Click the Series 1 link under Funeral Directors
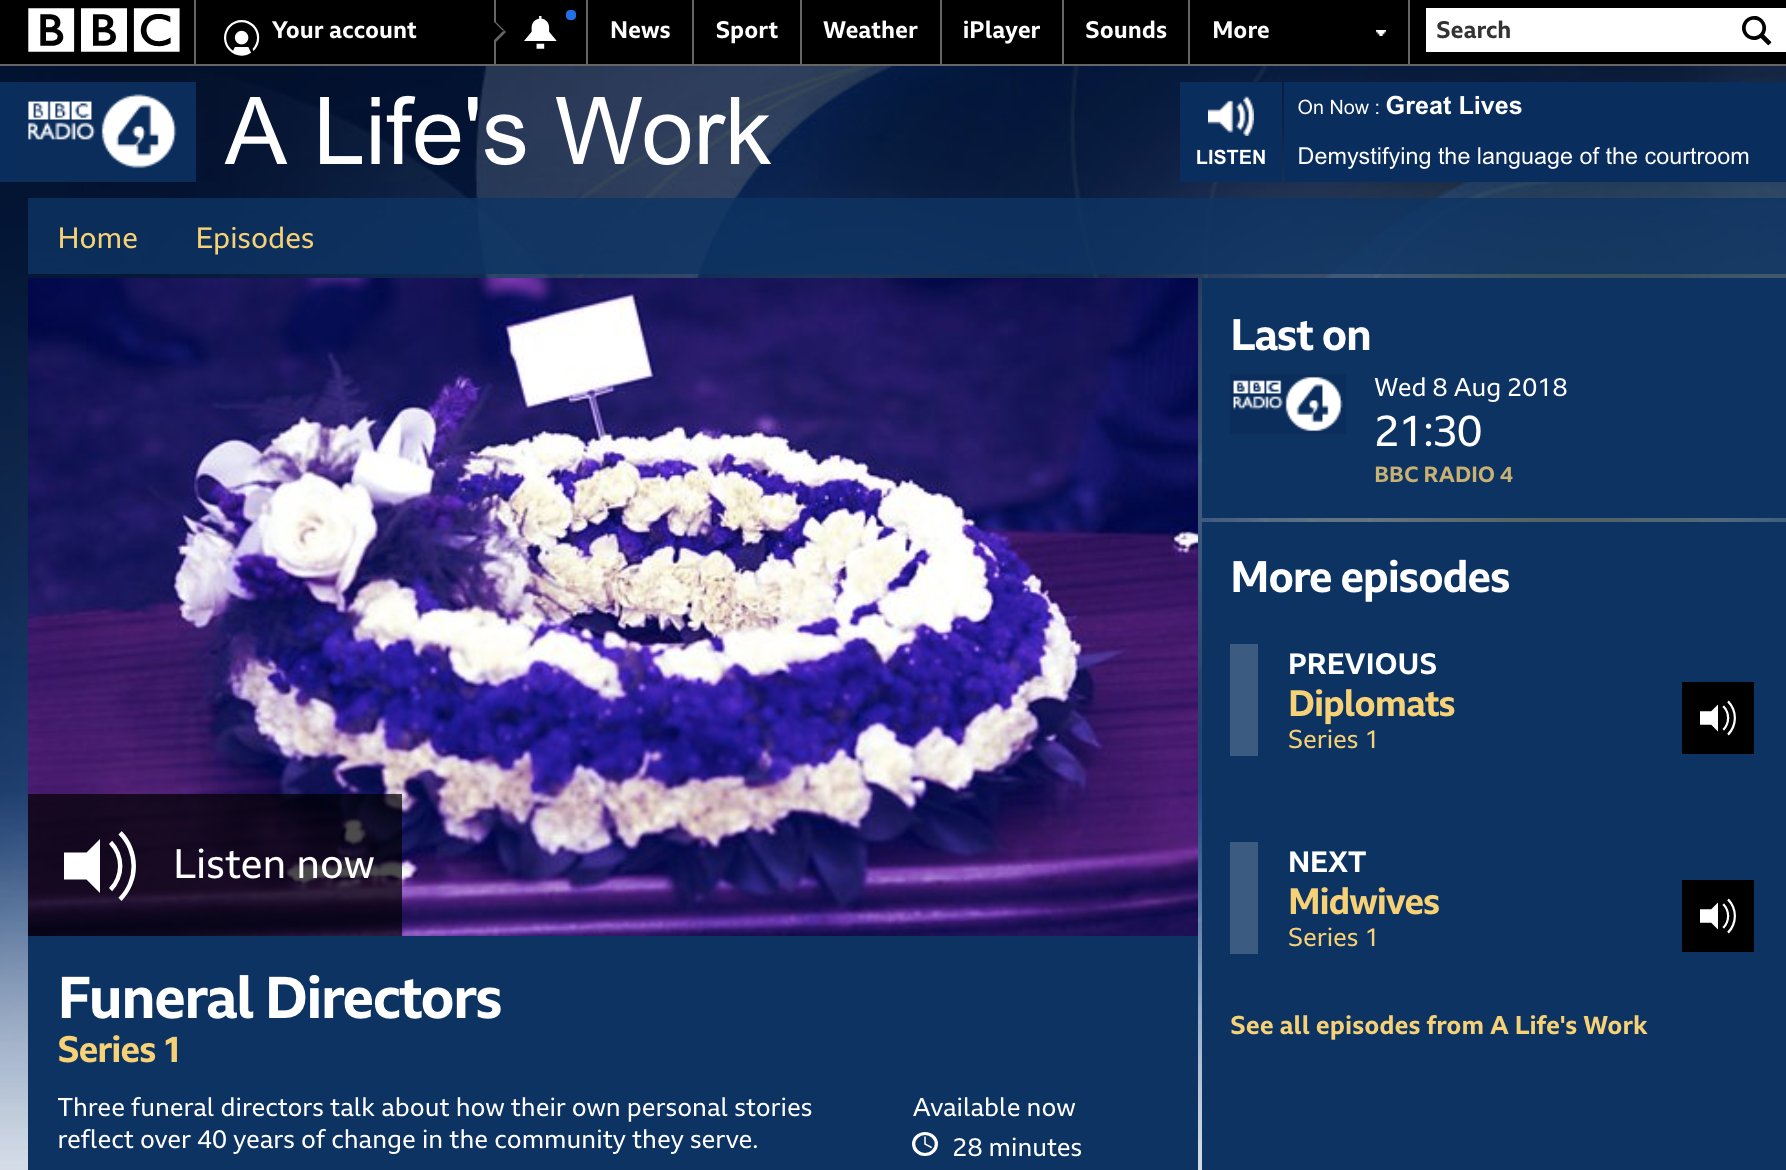Screen dimensions: 1786x1170 (x=119, y=1050)
